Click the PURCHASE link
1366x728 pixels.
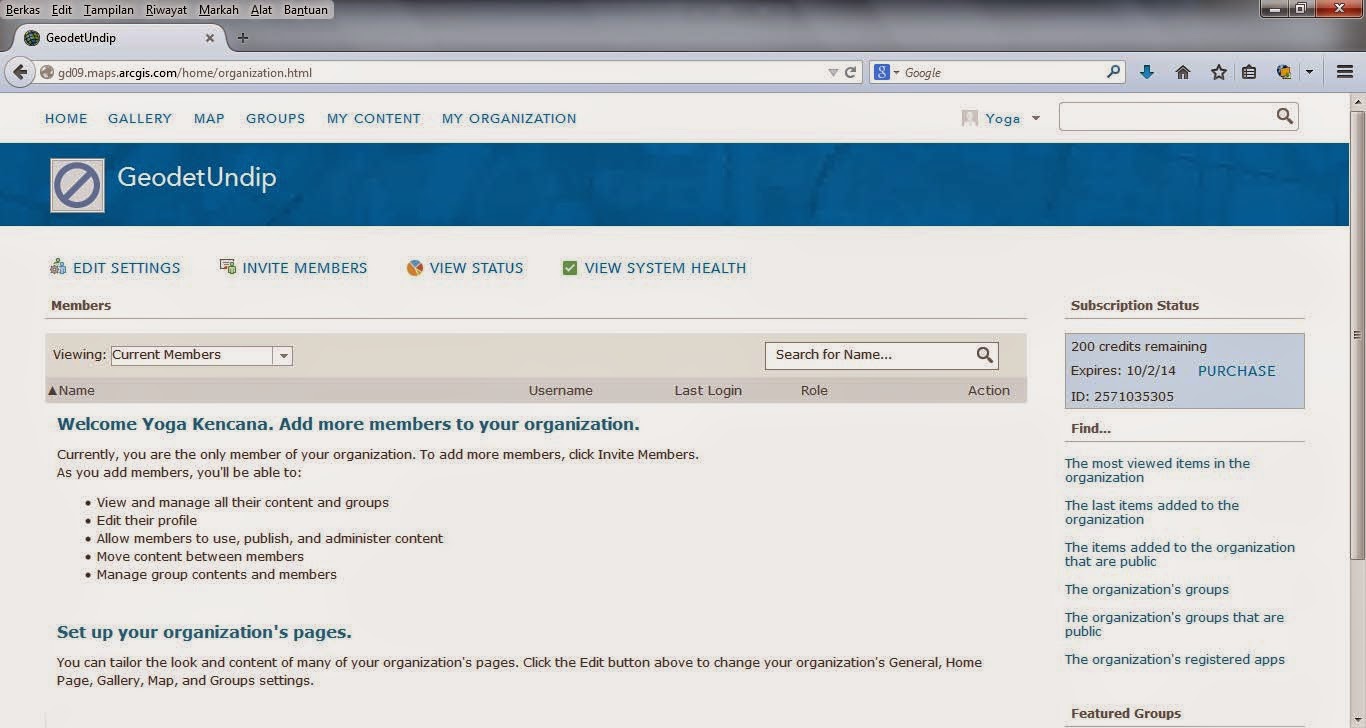tap(1236, 370)
